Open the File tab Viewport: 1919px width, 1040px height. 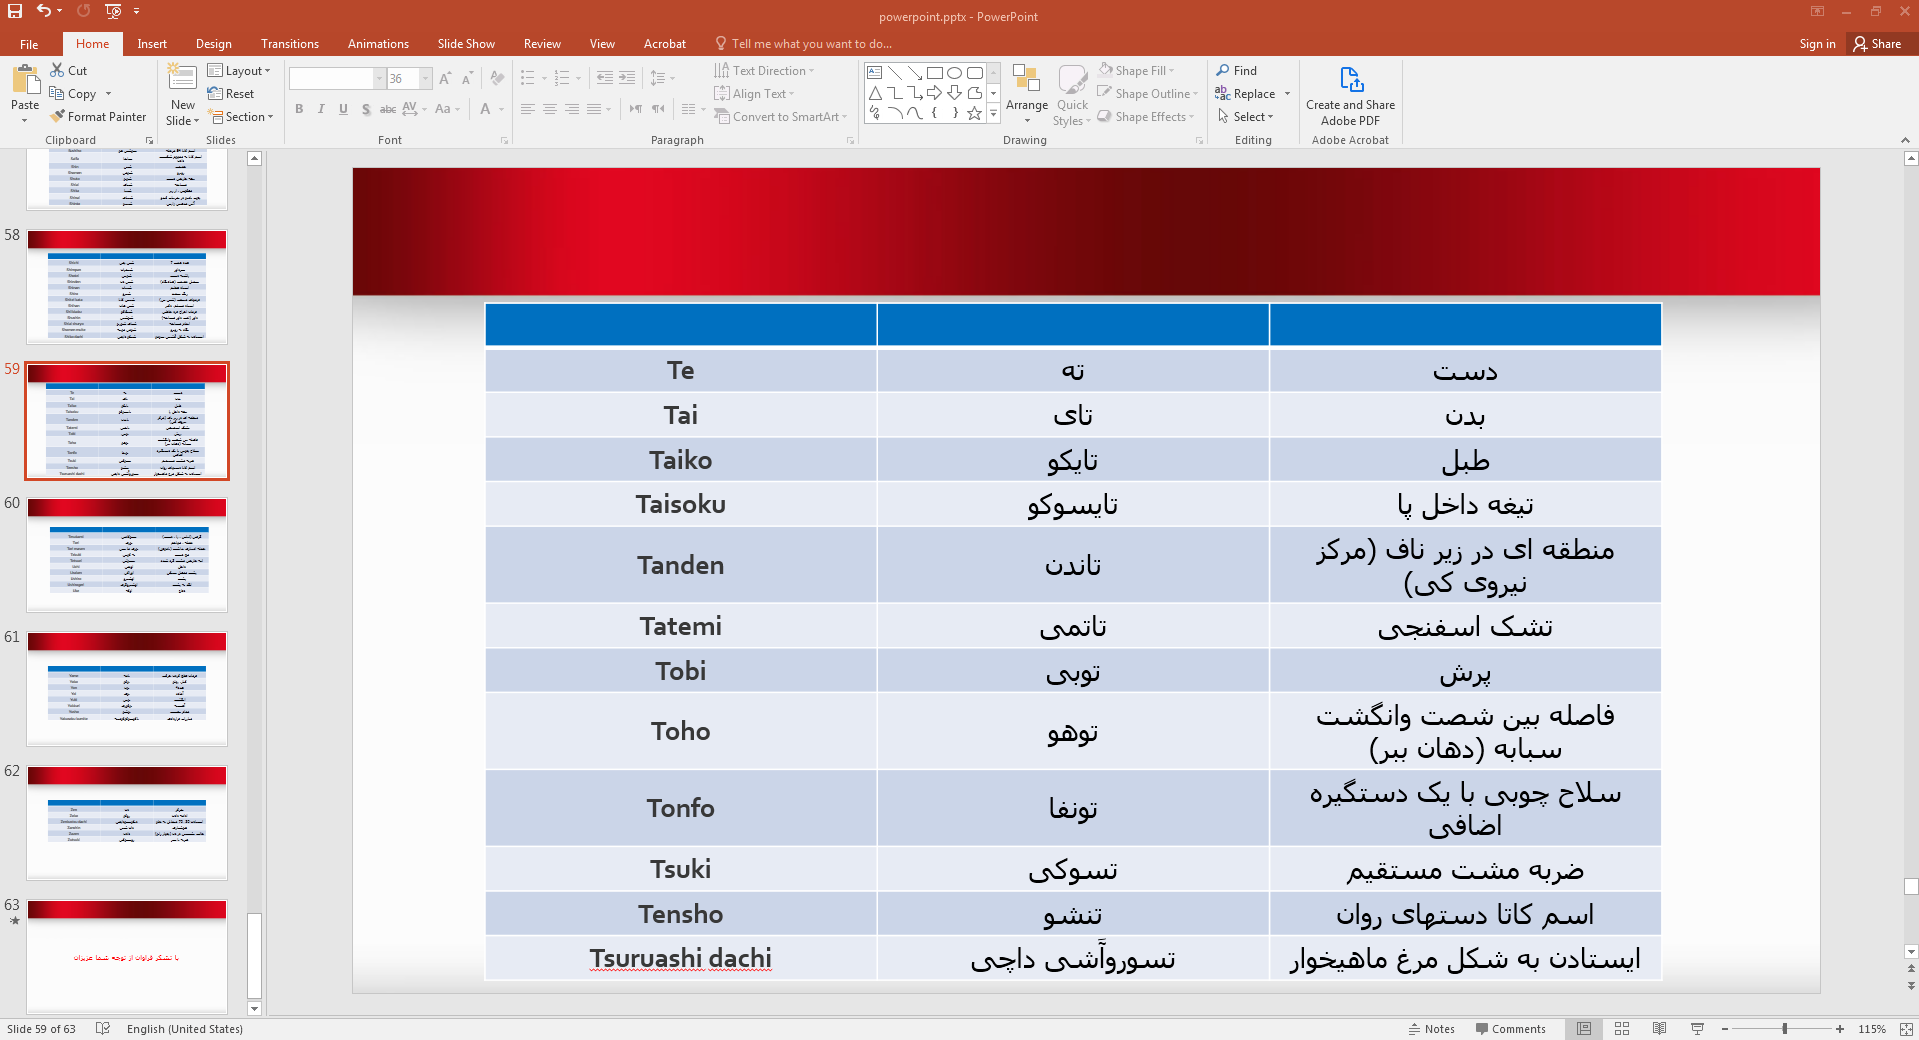29,44
